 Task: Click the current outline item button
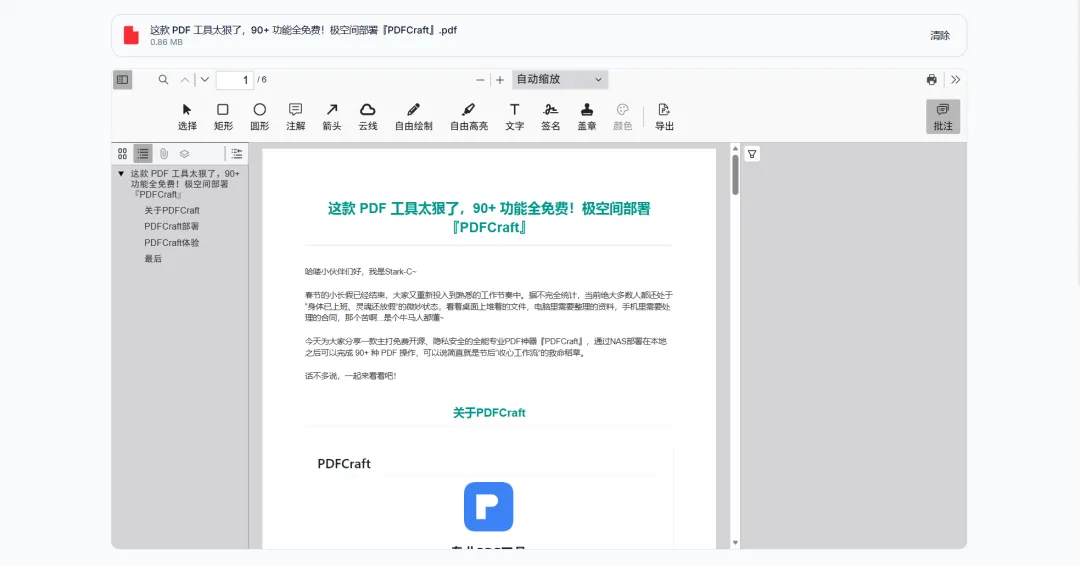coord(237,154)
